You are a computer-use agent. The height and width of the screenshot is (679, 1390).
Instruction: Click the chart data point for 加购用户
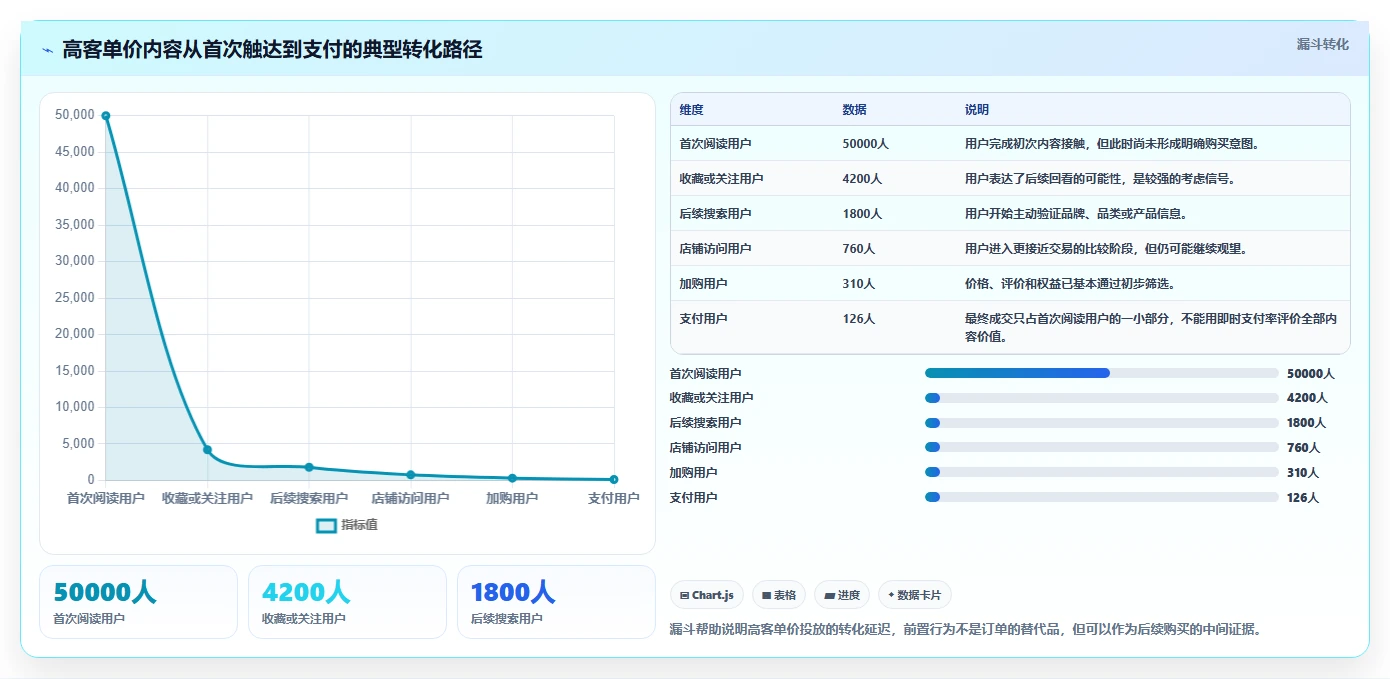(512, 478)
